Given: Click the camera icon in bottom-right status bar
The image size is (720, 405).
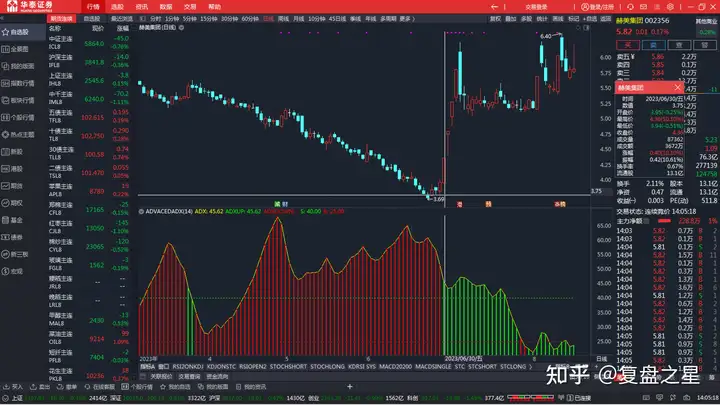Looking at the screenshot, I should tap(686, 398).
